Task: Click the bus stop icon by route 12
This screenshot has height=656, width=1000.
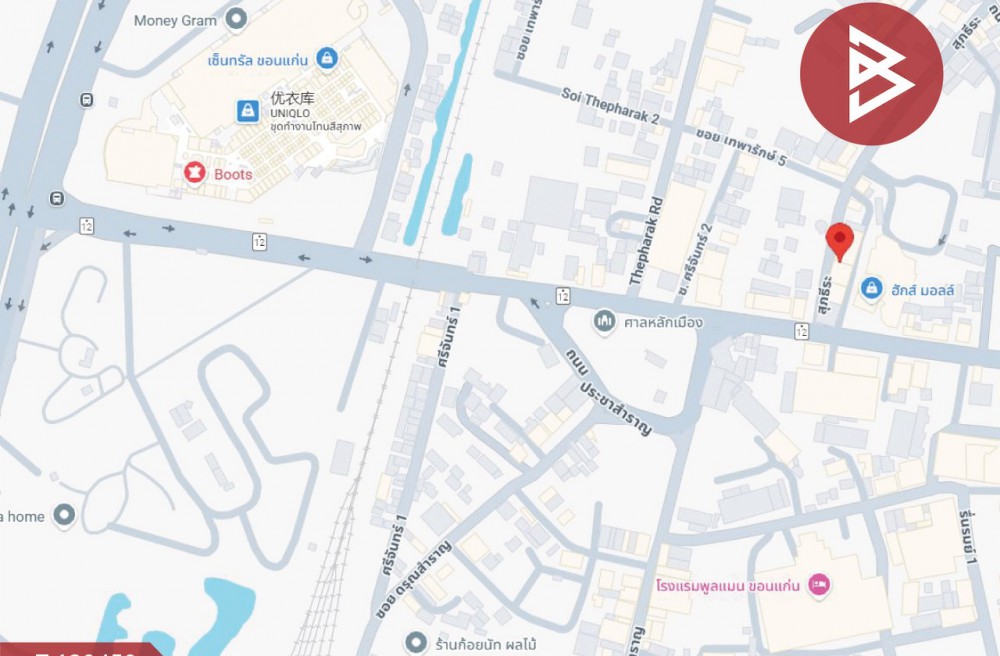Action: tap(57, 198)
